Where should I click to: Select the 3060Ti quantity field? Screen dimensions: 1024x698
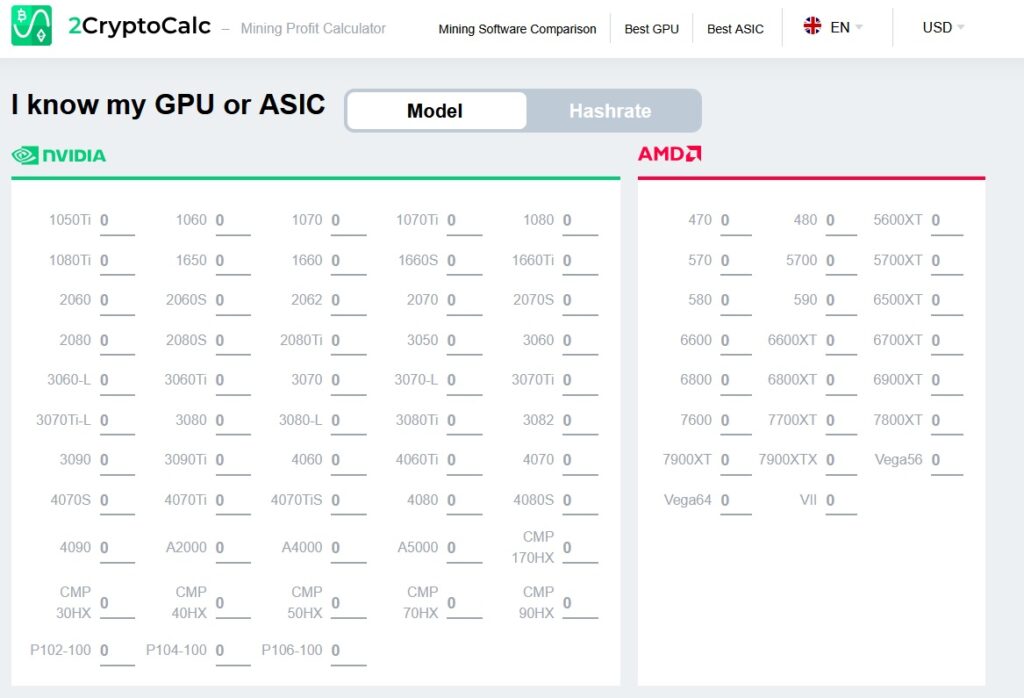click(x=232, y=381)
